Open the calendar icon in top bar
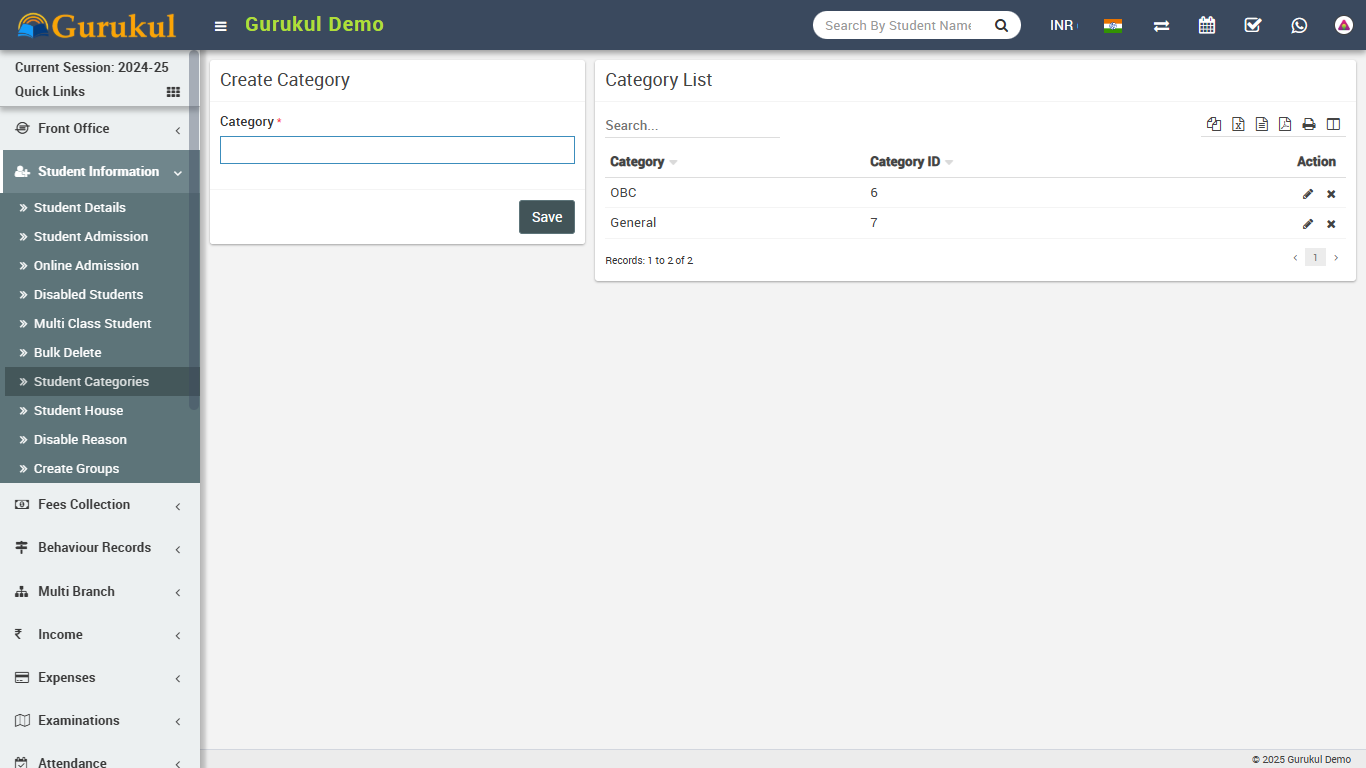The image size is (1366, 768). [x=1207, y=25]
